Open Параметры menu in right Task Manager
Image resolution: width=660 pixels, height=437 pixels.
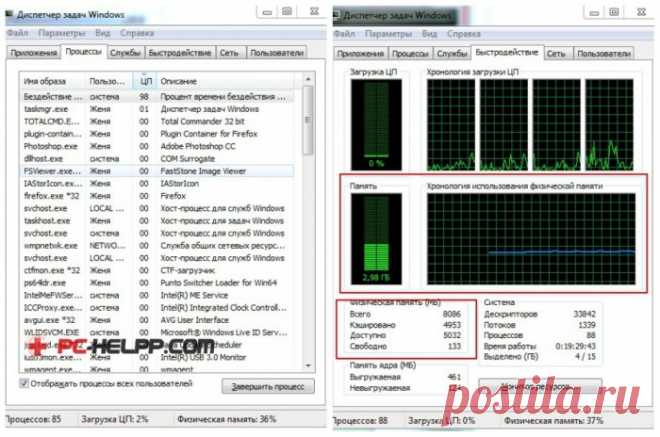pyautogui.click(x=388, y=34)
